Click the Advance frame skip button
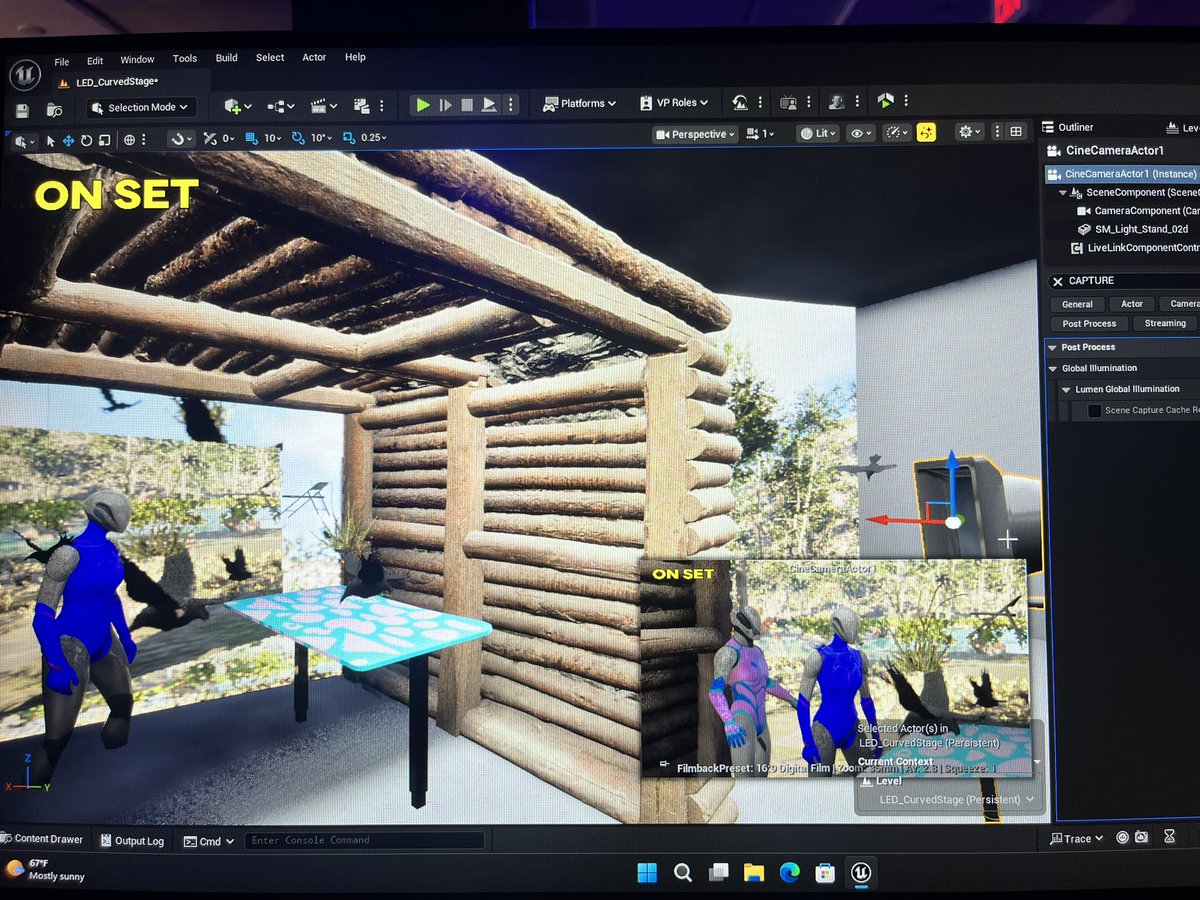1200x900 pixels. [x=445, y=104]
